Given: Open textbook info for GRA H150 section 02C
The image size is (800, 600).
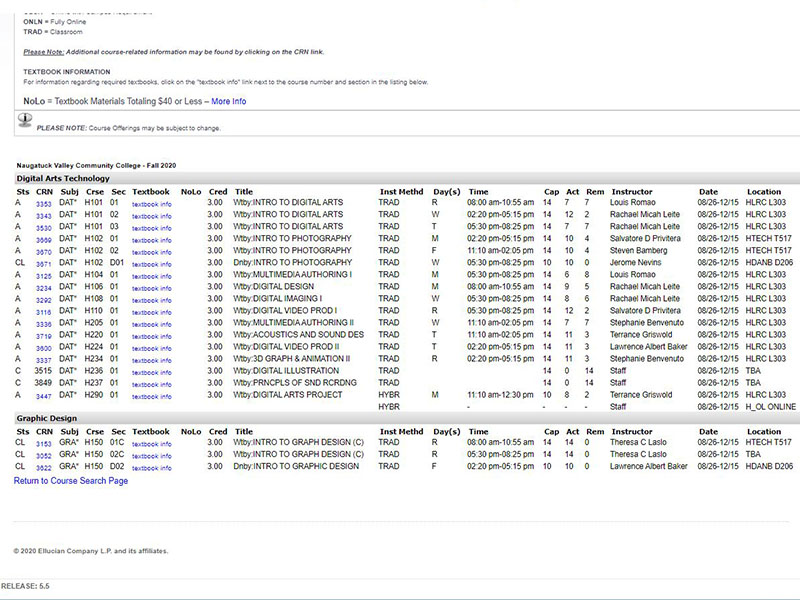Looking at the screenshot, I should point(152,456).
